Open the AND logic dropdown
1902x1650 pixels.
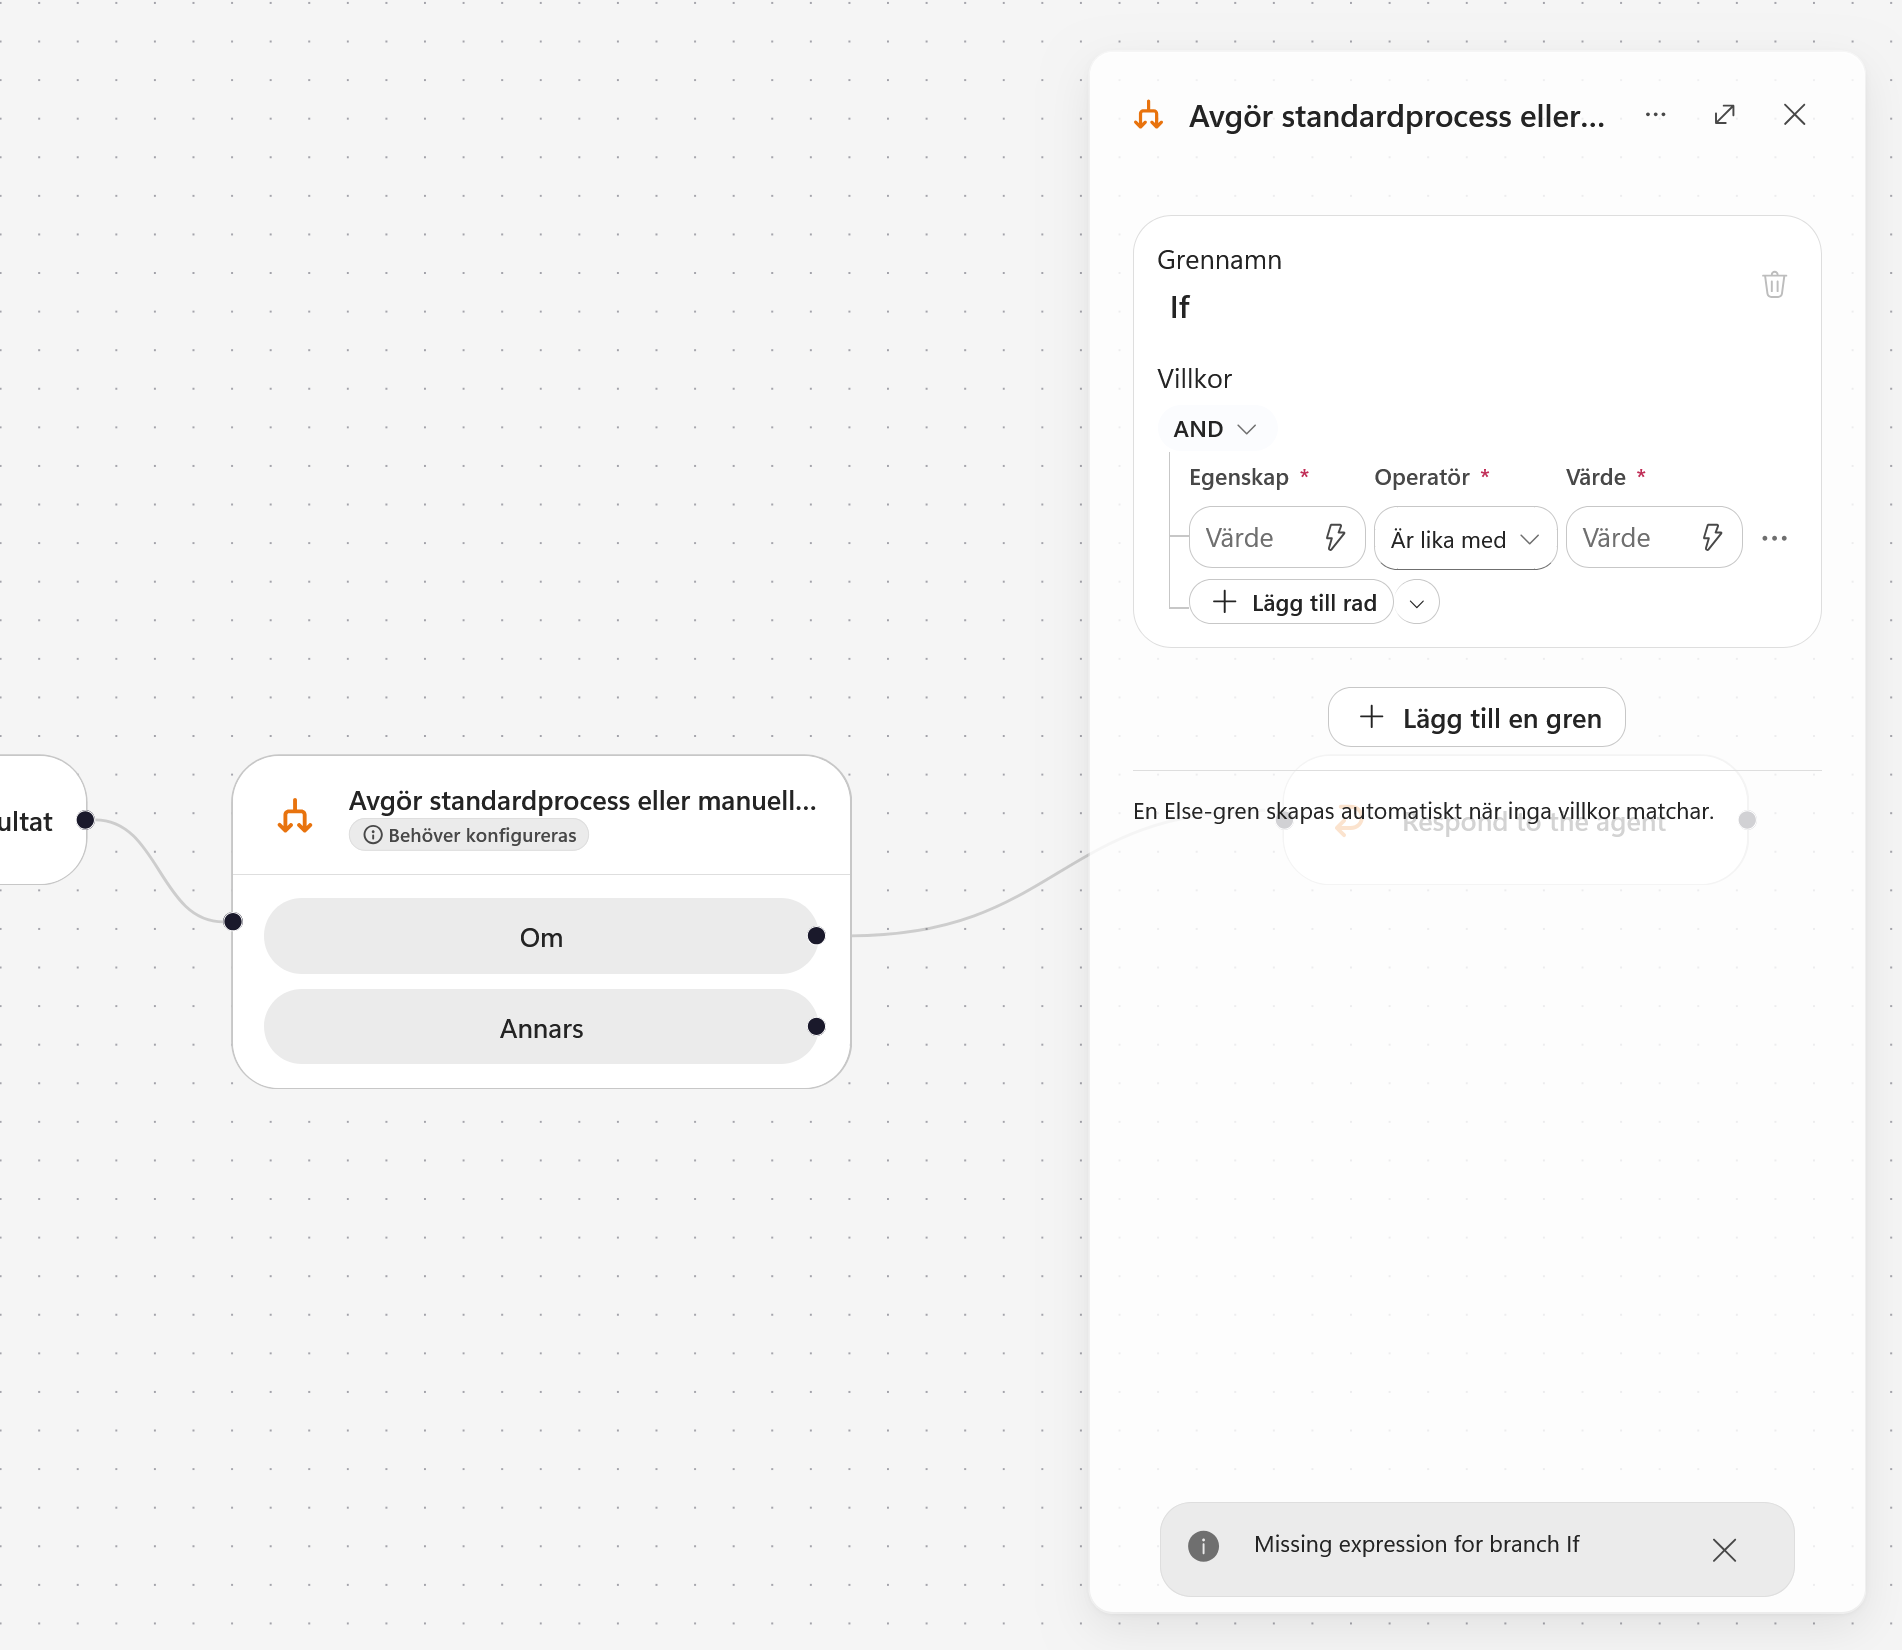[x=1215, y=429]
